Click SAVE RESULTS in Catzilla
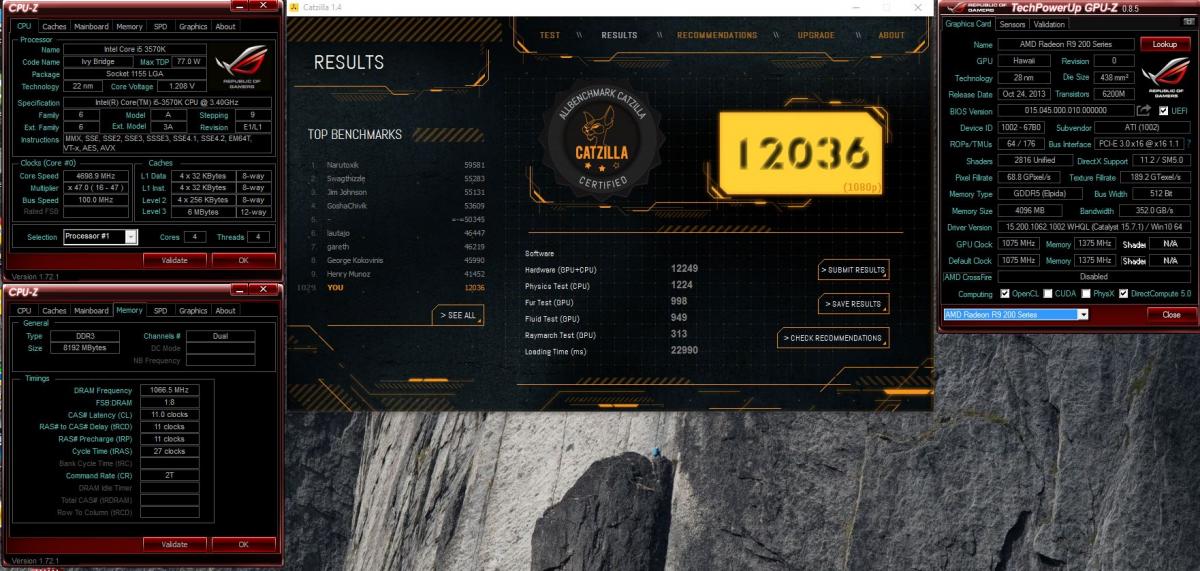Image resolution: width=1200 pixels, height=571 pixels. [853, 304]
